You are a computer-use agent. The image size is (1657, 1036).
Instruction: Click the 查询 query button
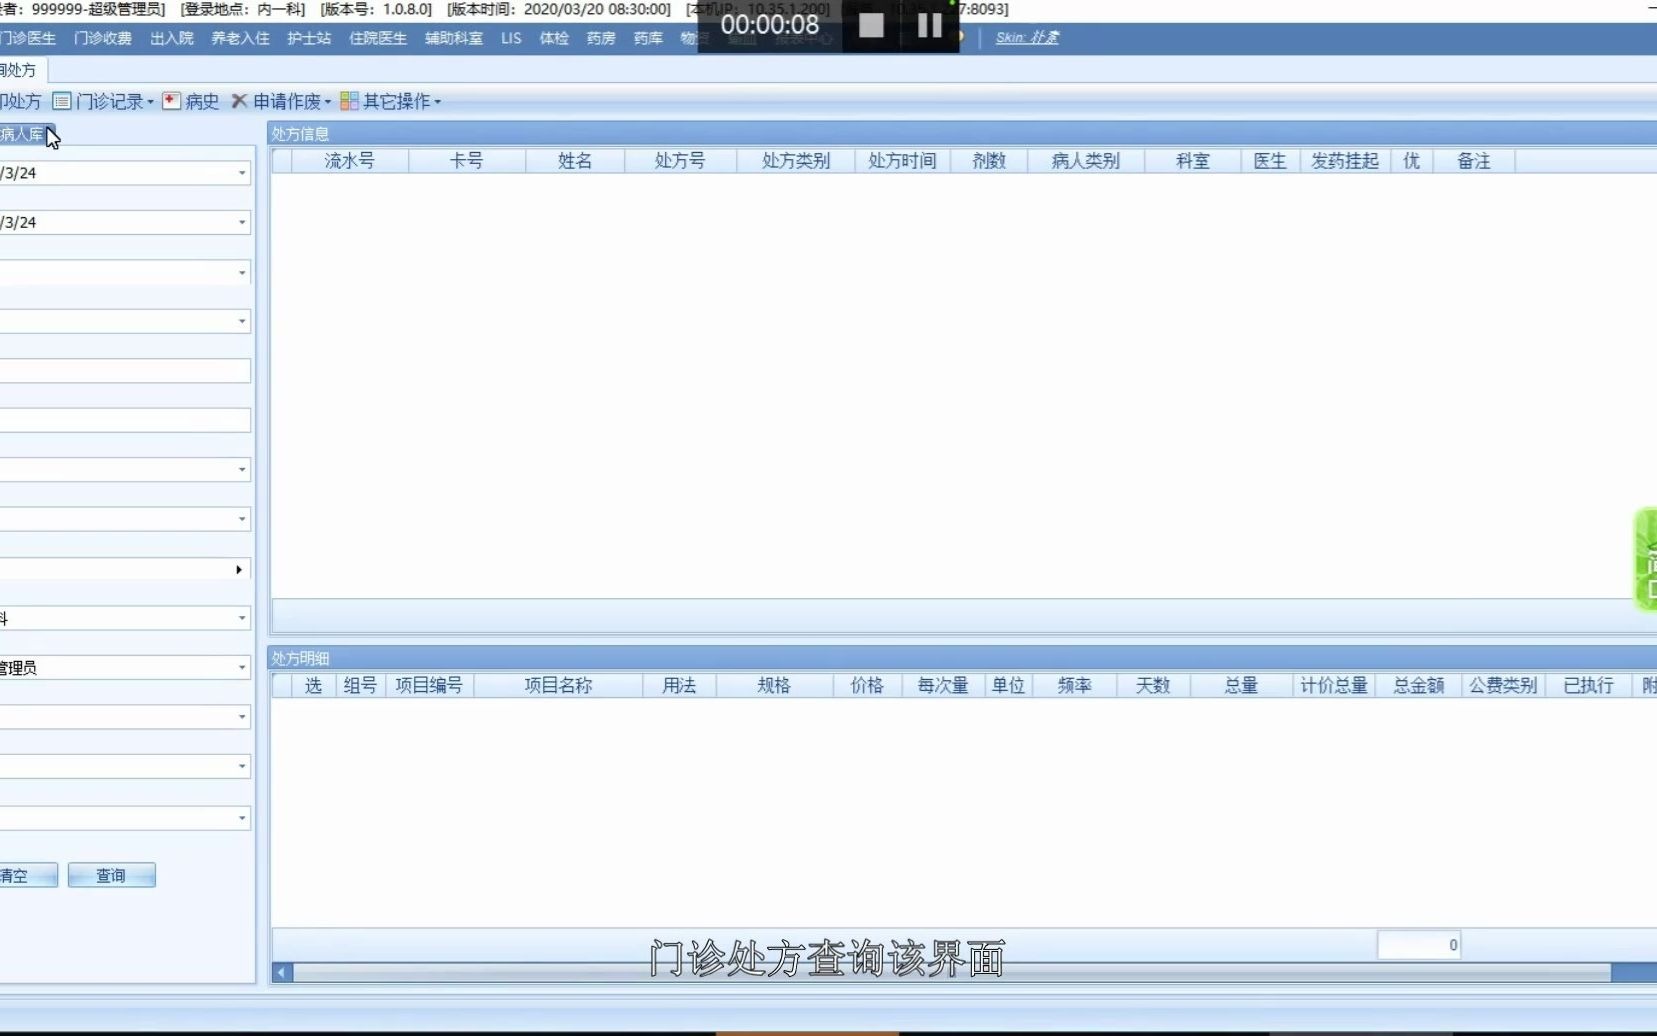point(111,876)
